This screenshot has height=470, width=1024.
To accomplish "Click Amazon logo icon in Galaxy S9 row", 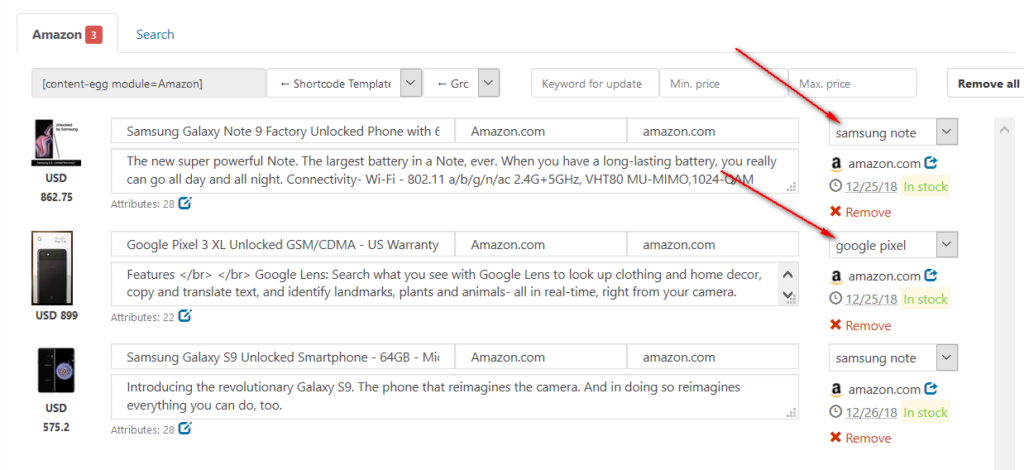I will point(836,390).
